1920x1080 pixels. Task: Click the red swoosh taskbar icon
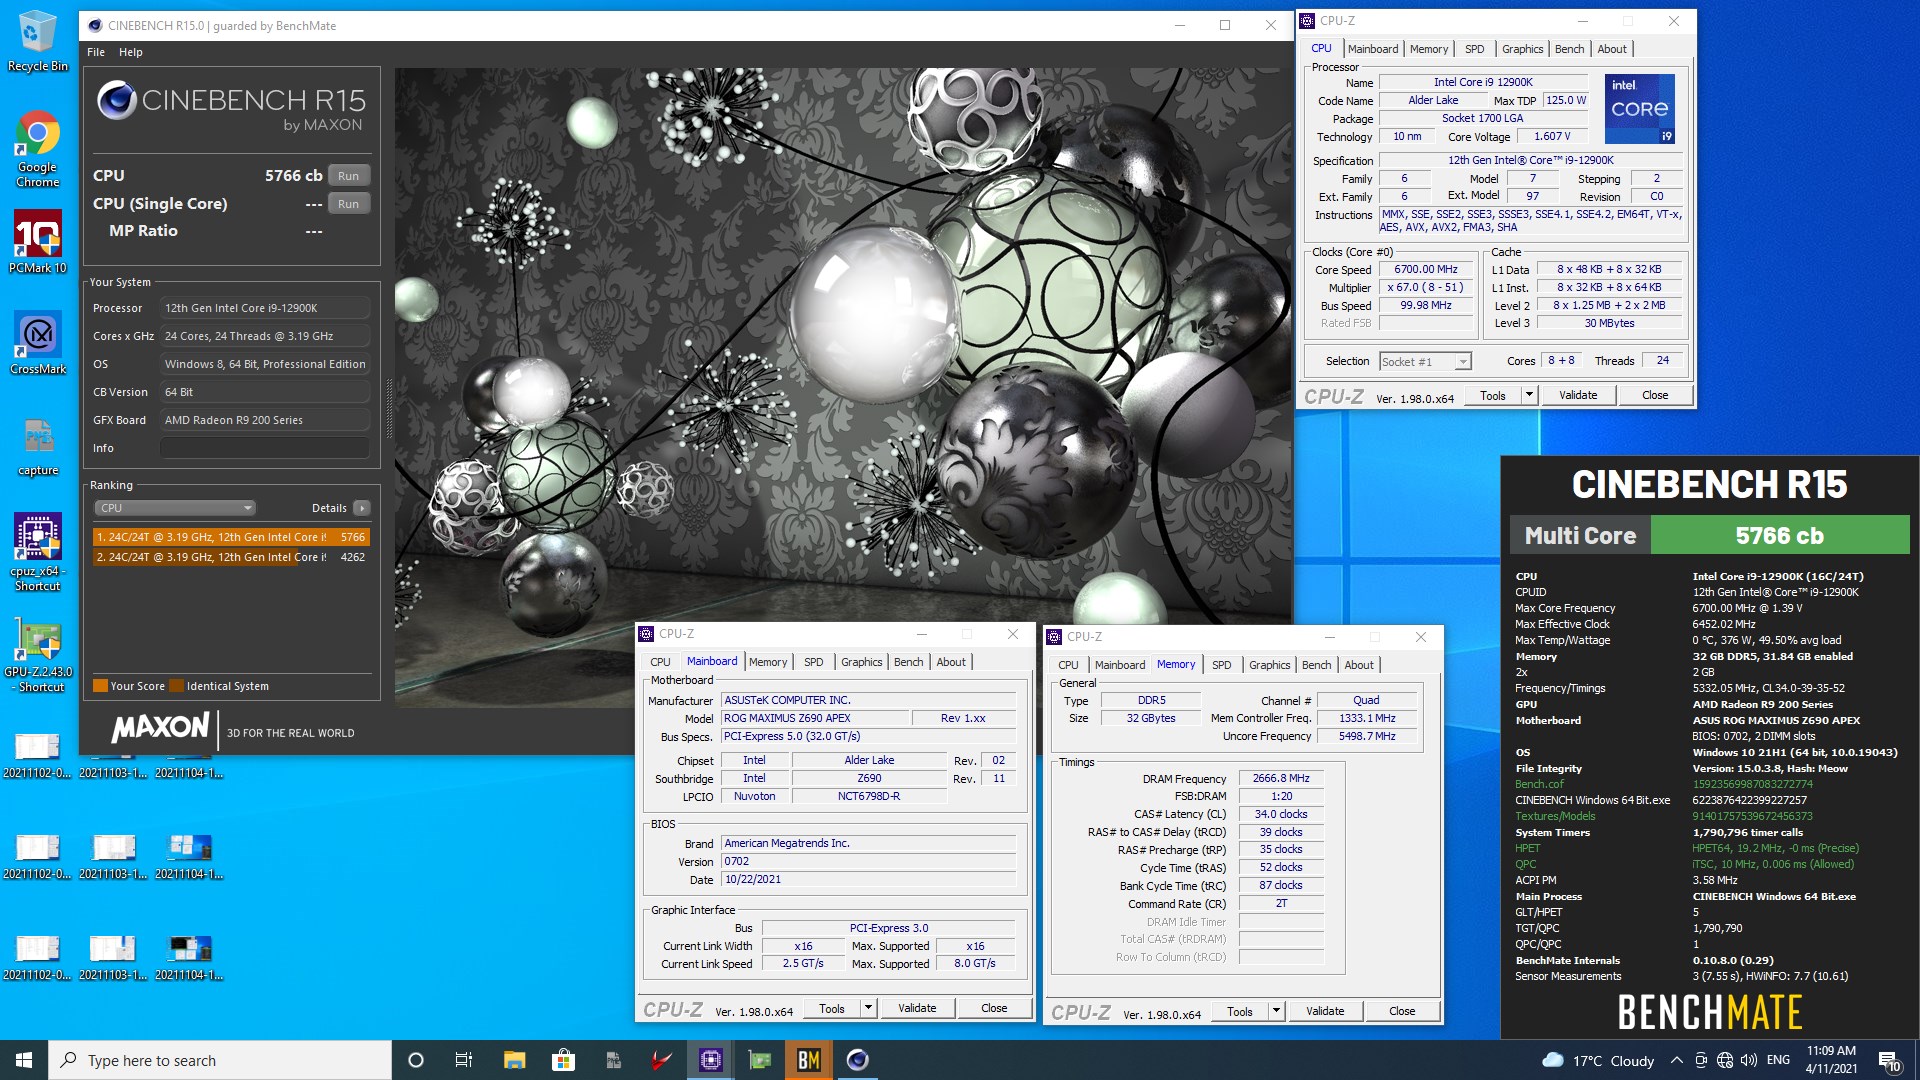pos(661,1060)
